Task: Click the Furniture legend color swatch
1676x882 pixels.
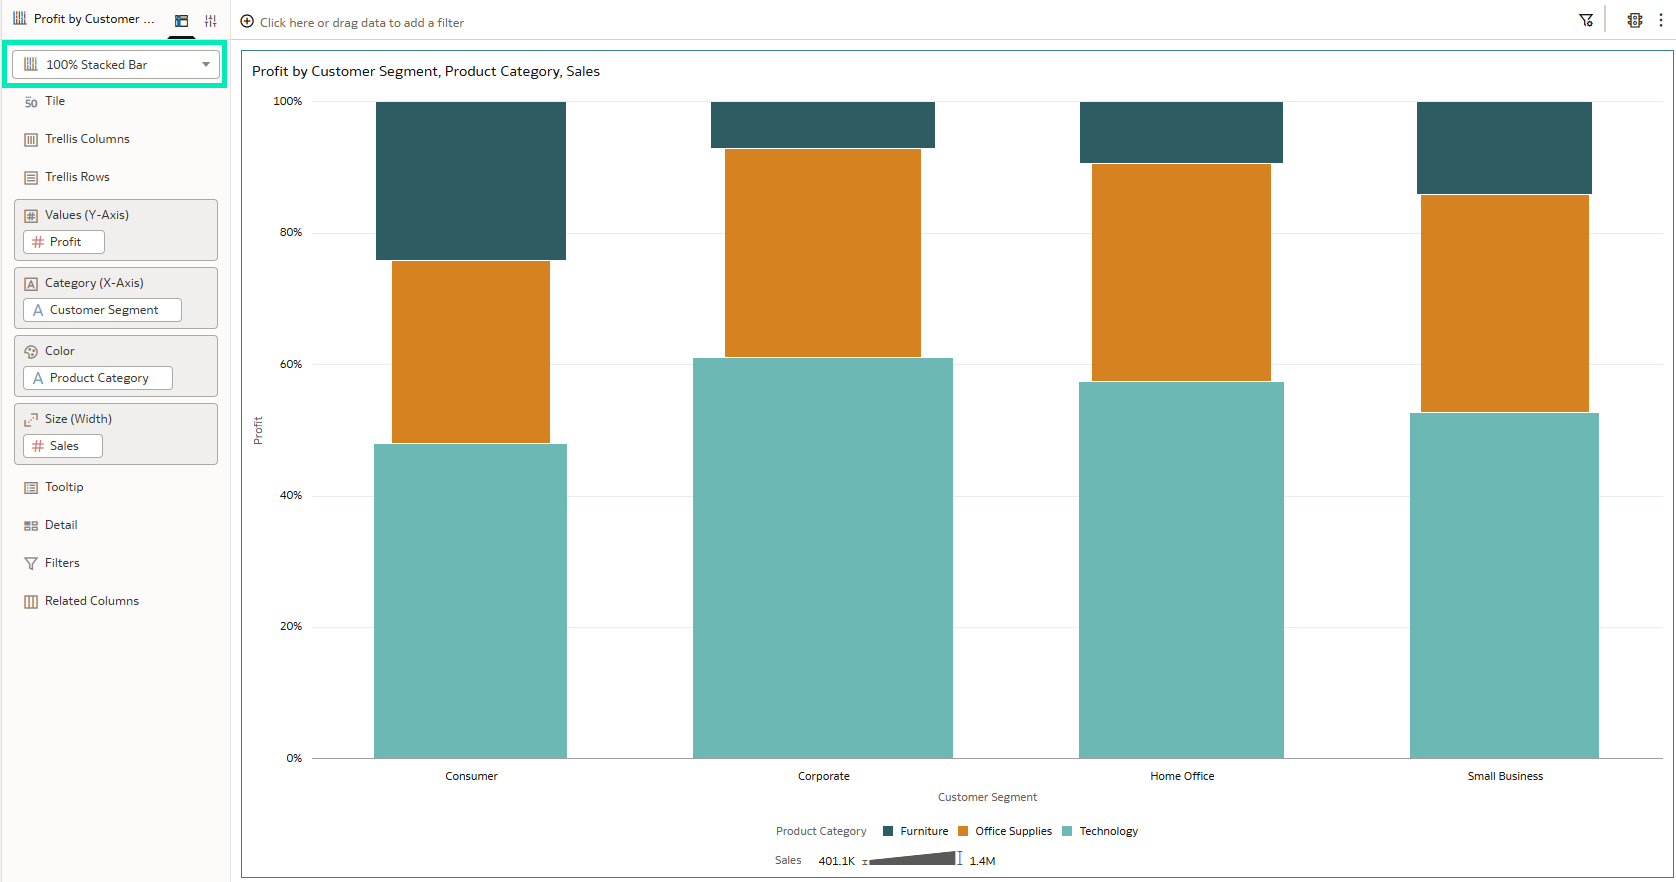Action: pos(888,831)
